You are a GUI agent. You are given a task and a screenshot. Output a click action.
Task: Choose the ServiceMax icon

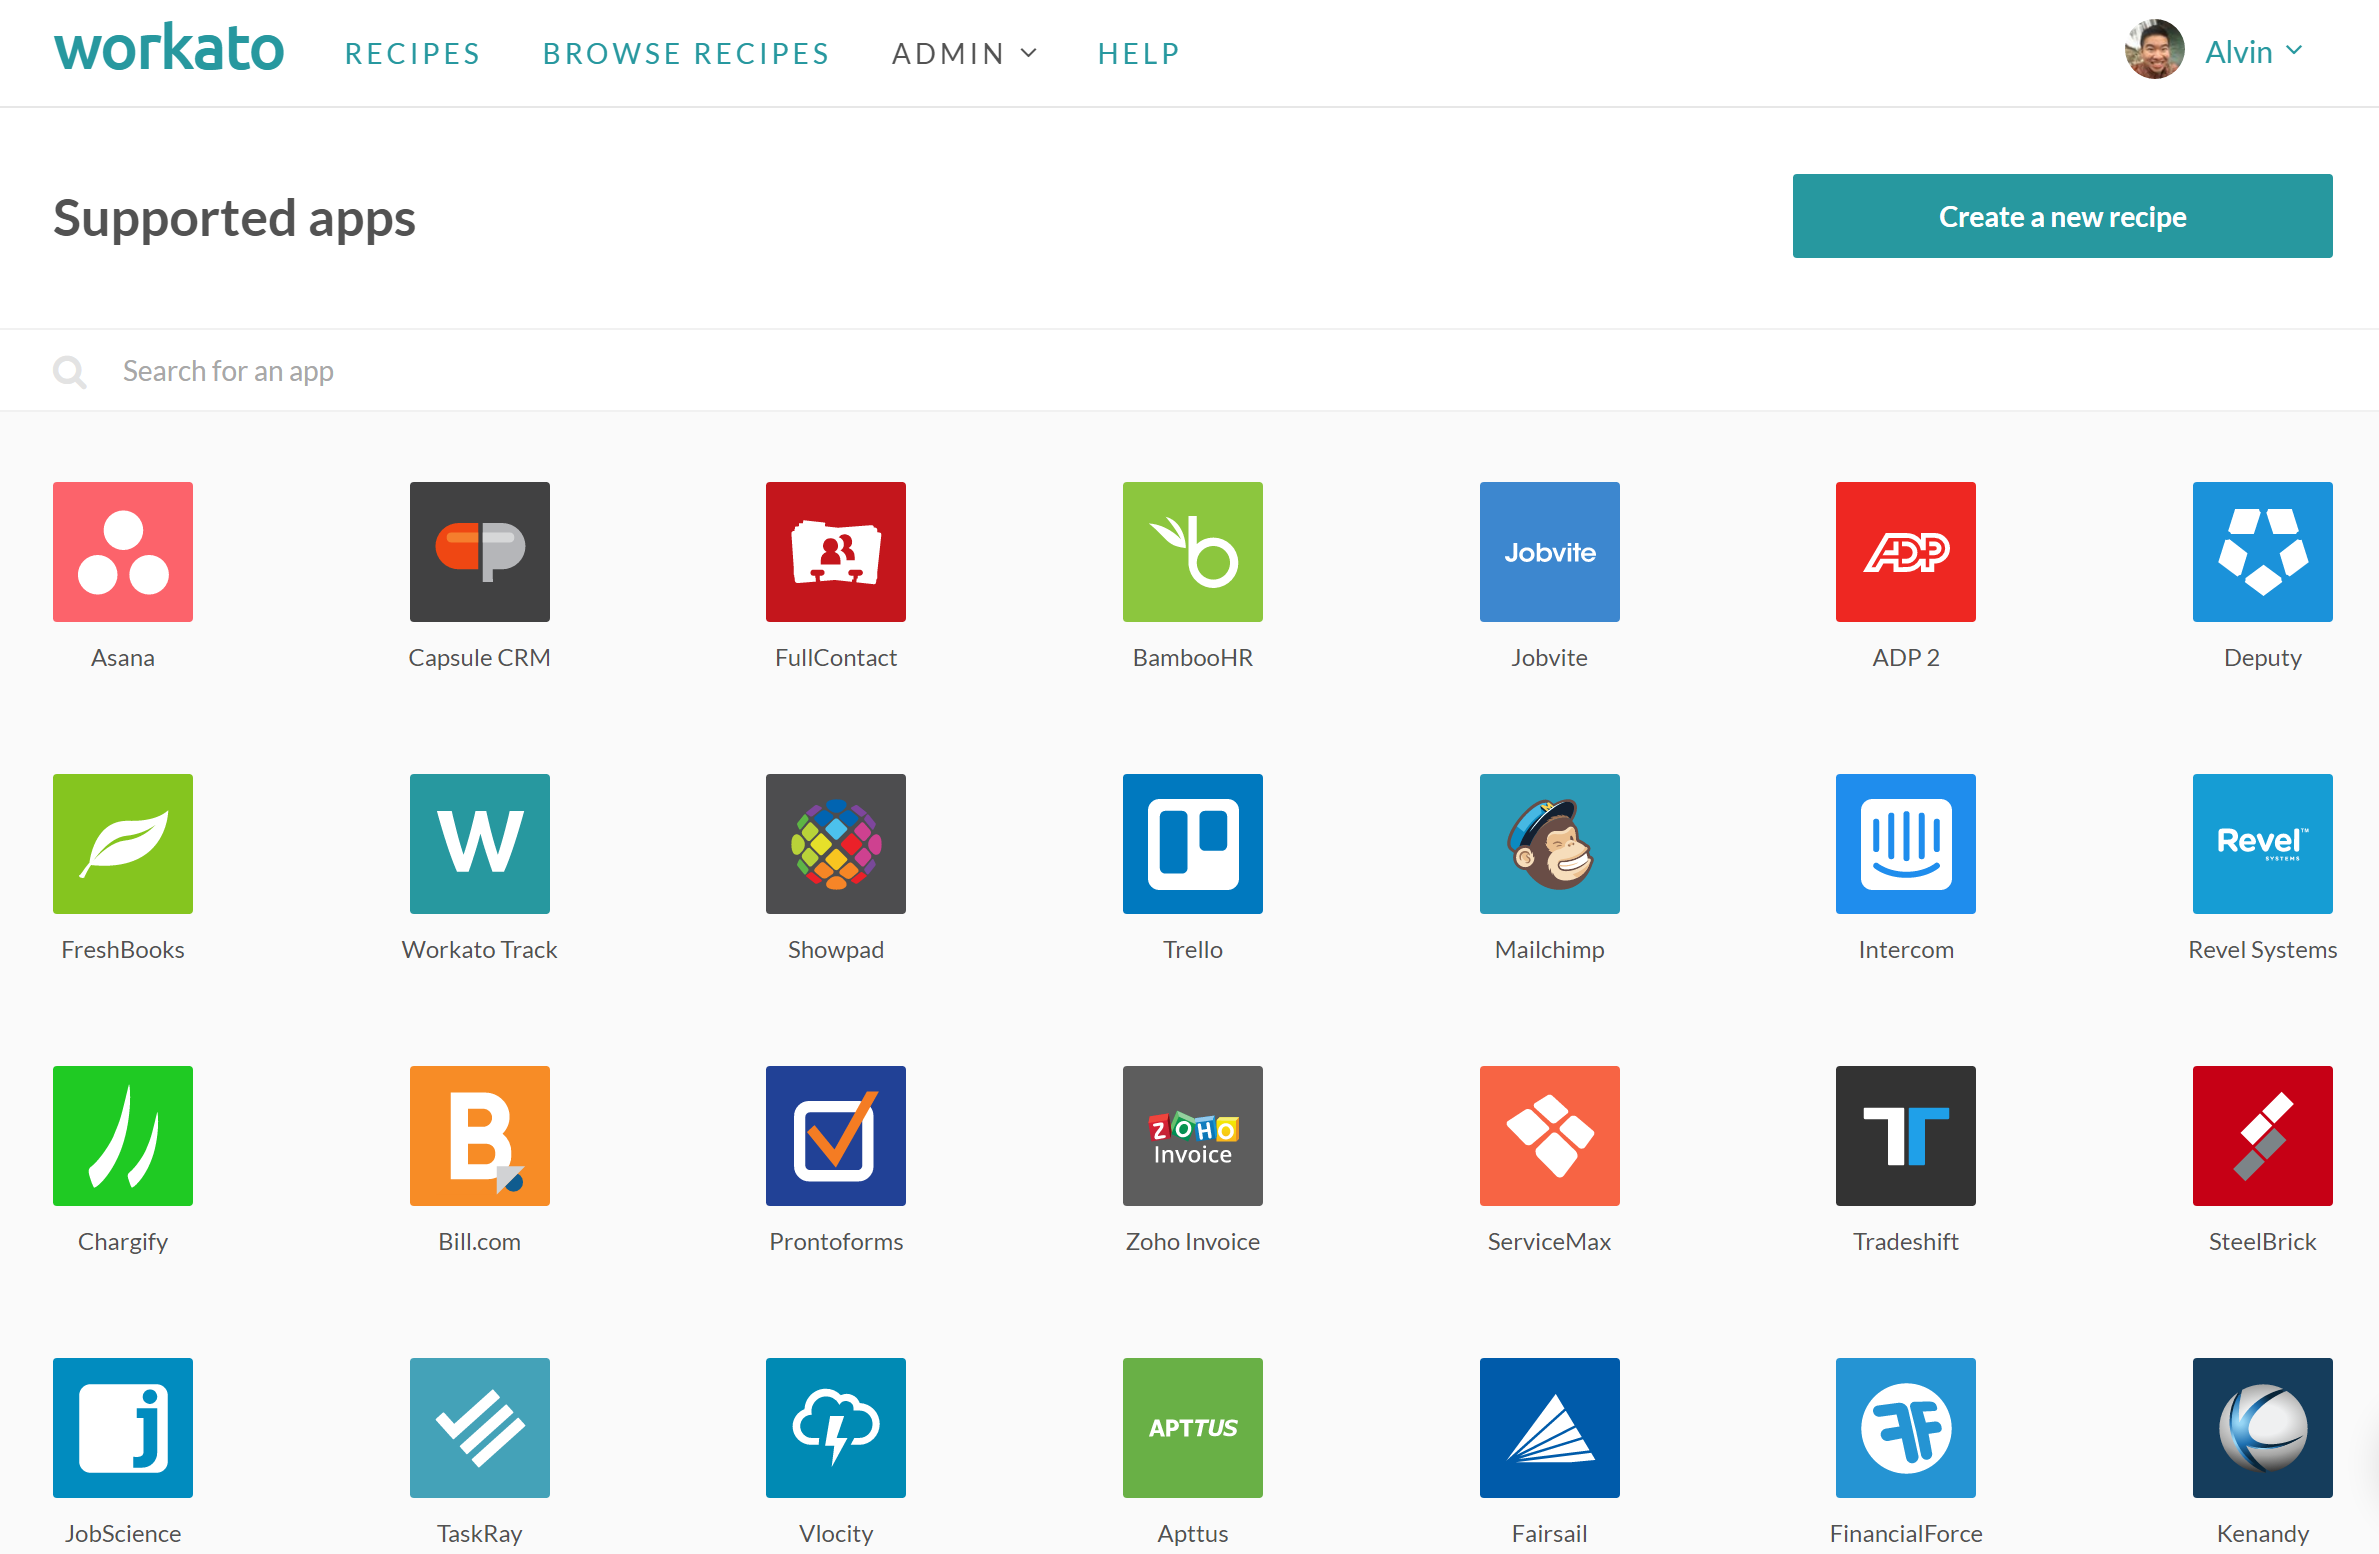click(x=1550, y=1136)
